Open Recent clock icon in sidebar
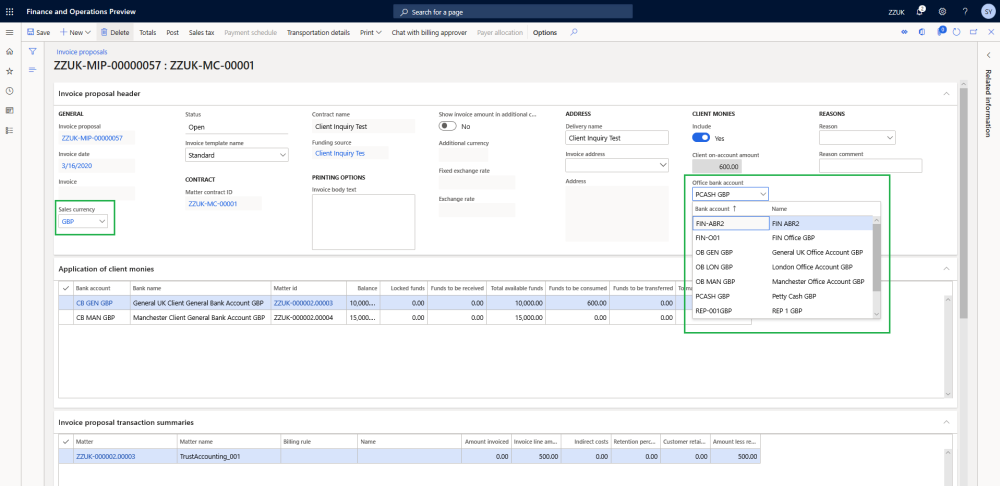This screenshot has width=1000, height=486. [x=9, y=91]
